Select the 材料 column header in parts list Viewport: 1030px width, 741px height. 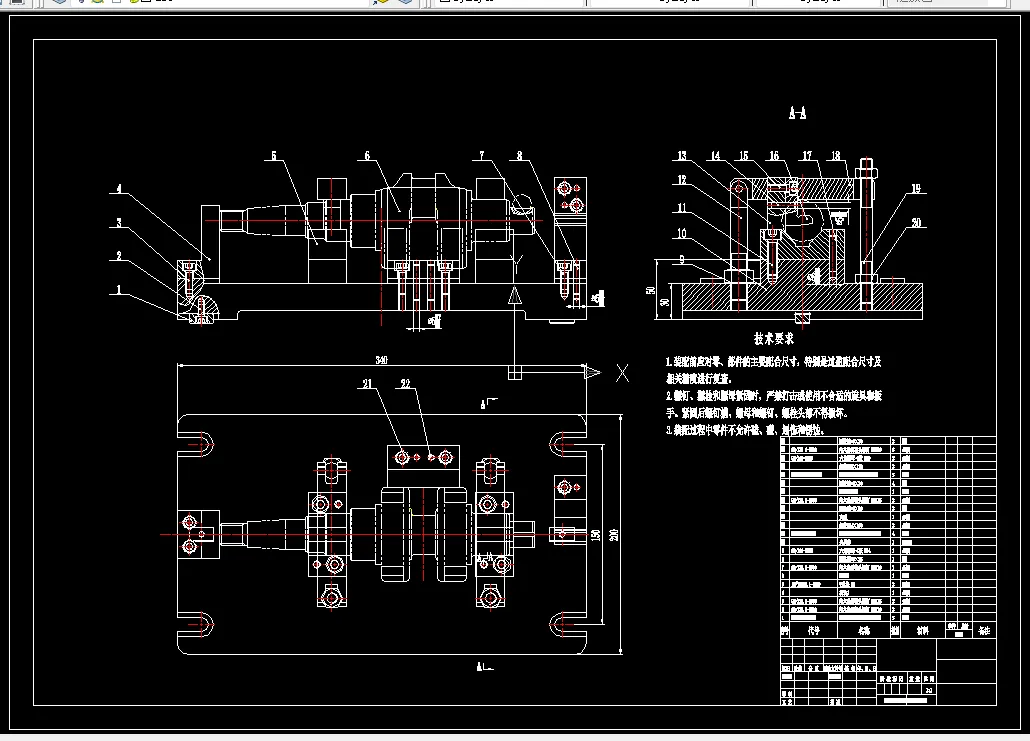(922, 631)
